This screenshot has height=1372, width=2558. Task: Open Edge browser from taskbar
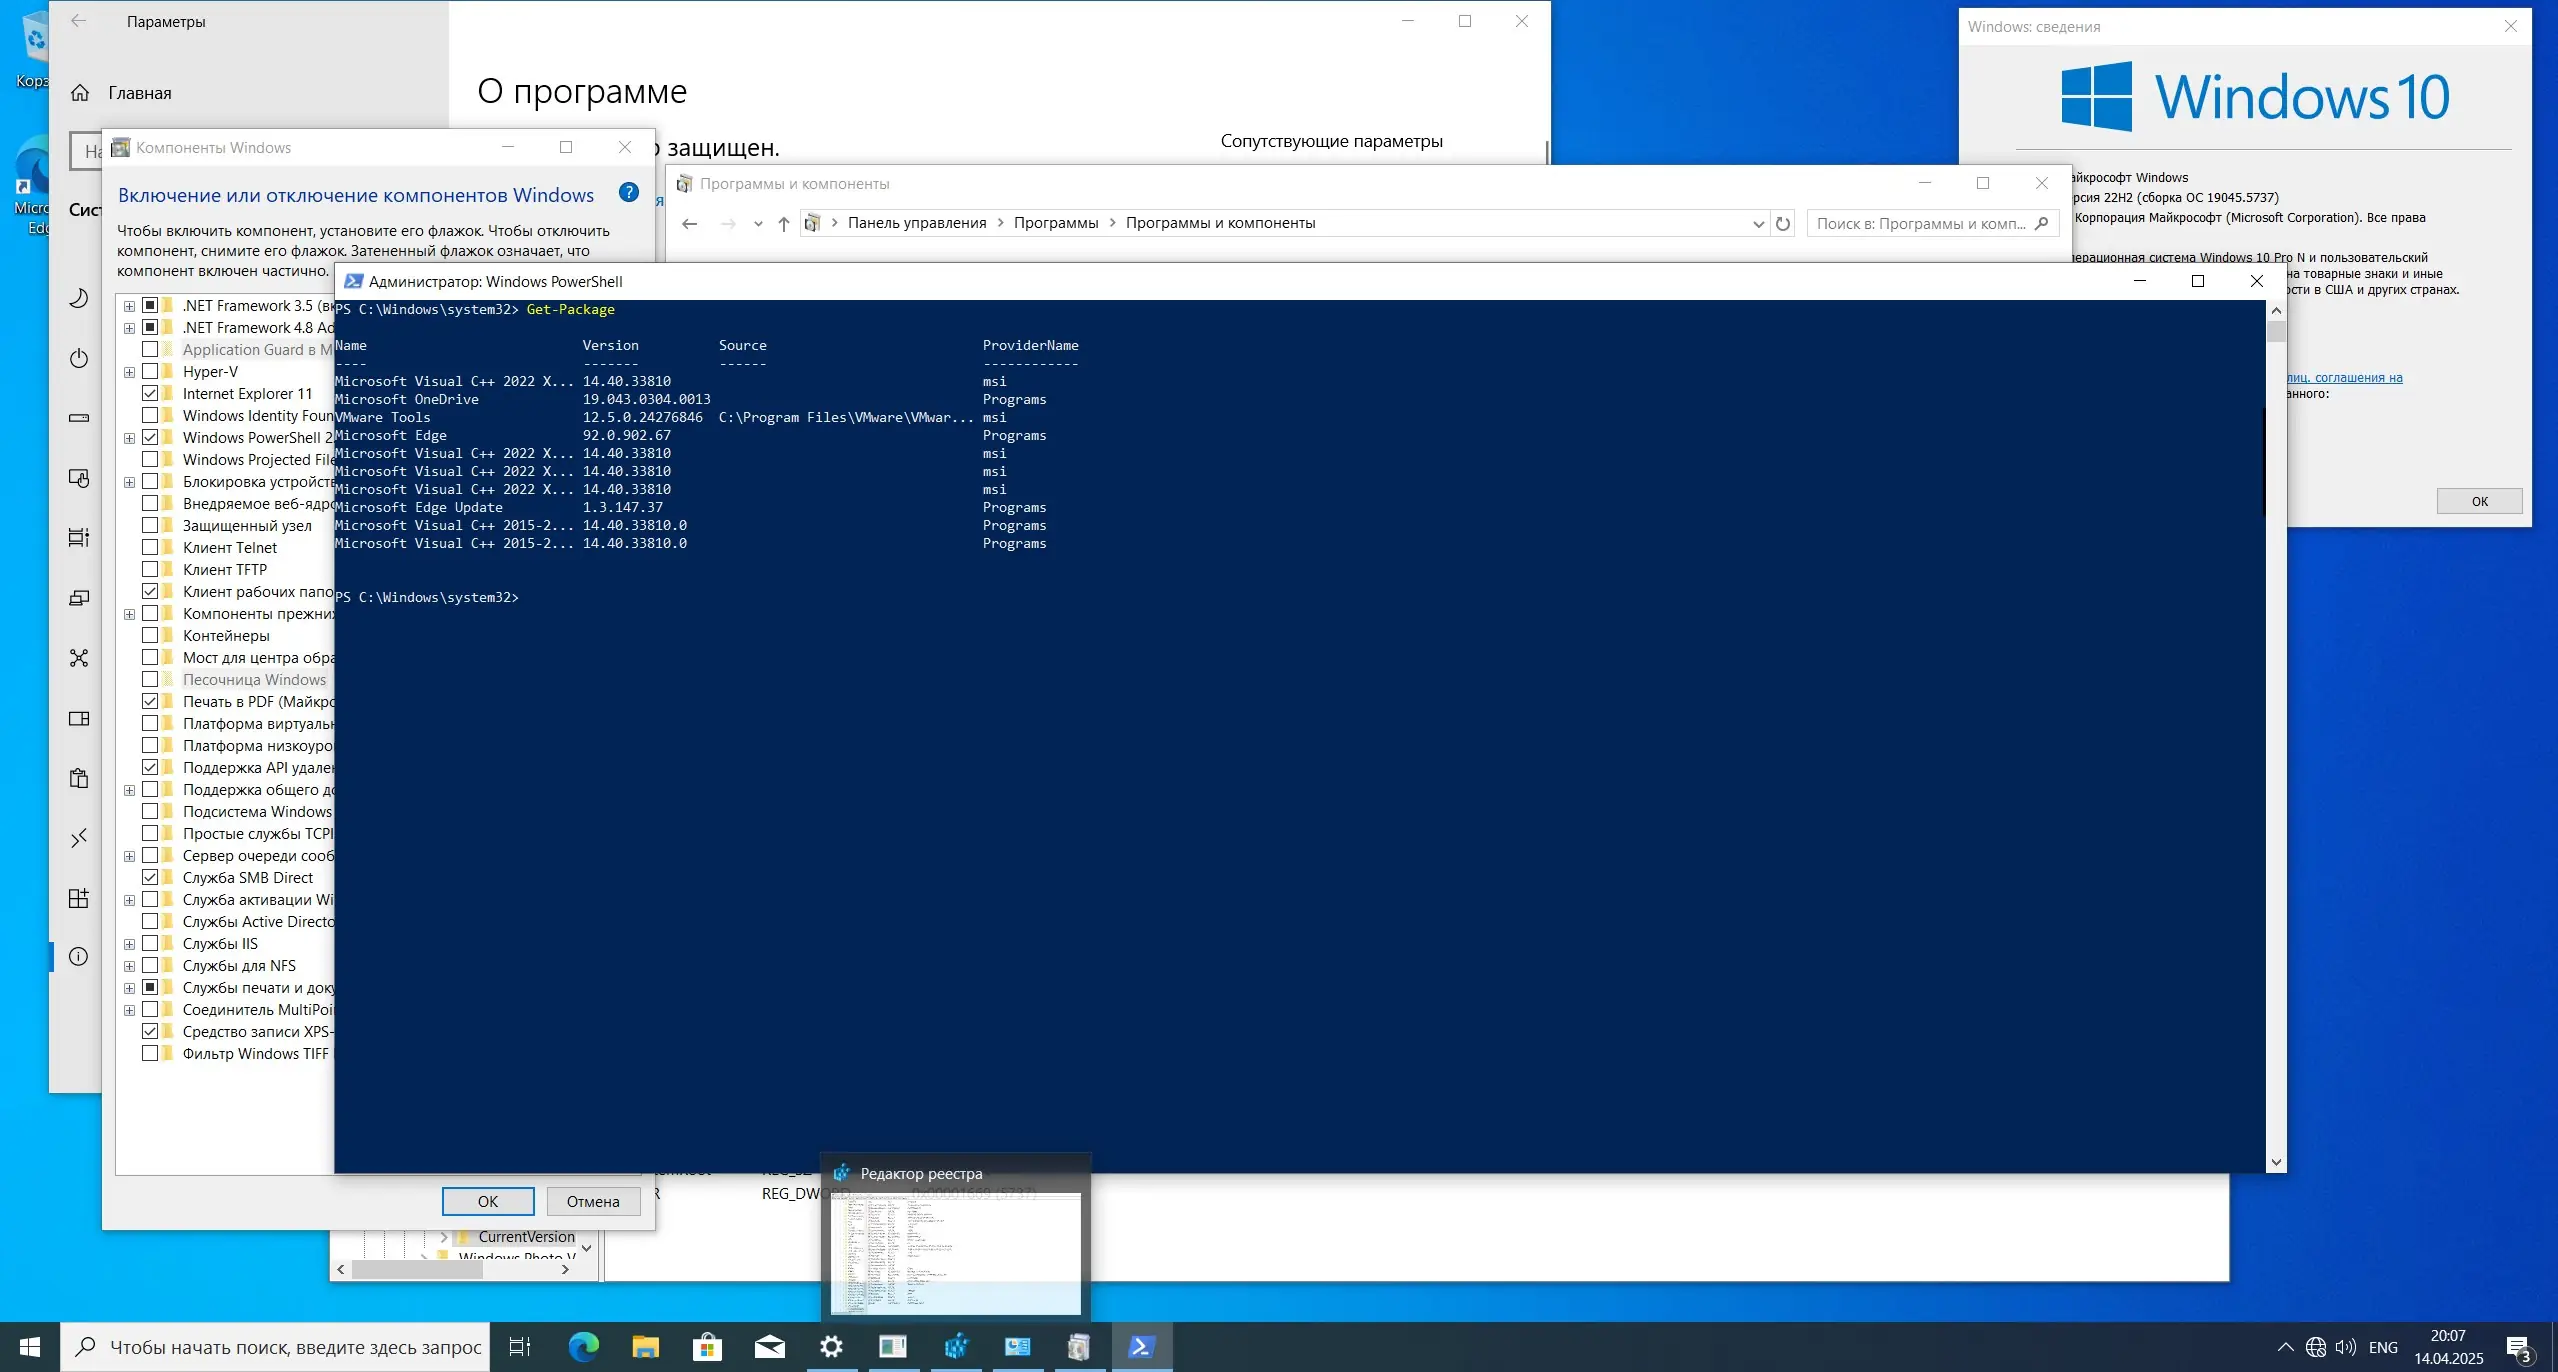point(583,1347)
